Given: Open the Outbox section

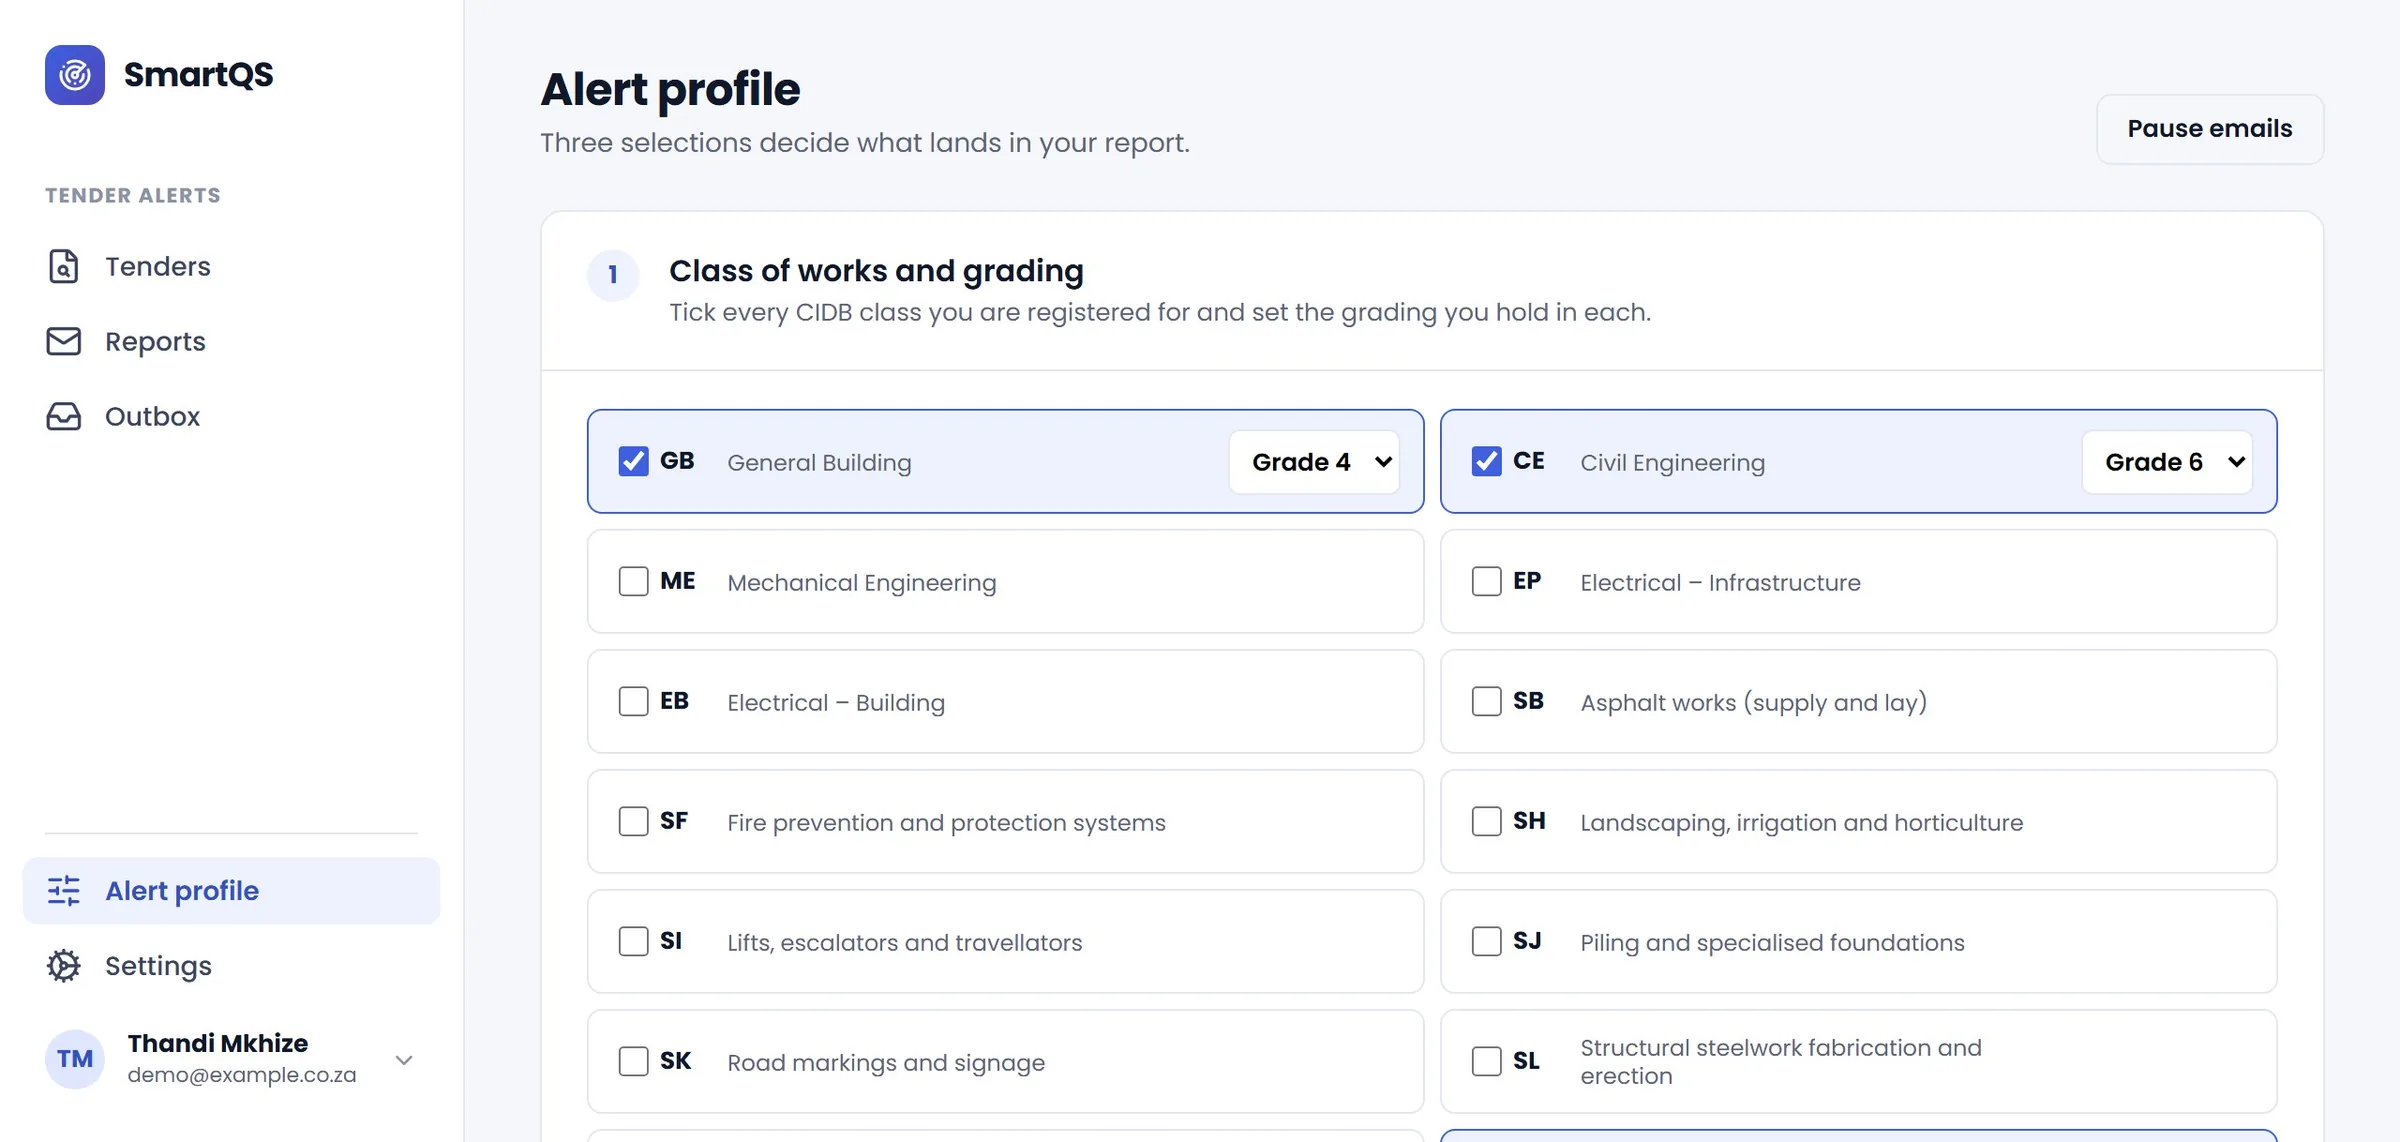Looking at the screenshot, I should (231, 416).
